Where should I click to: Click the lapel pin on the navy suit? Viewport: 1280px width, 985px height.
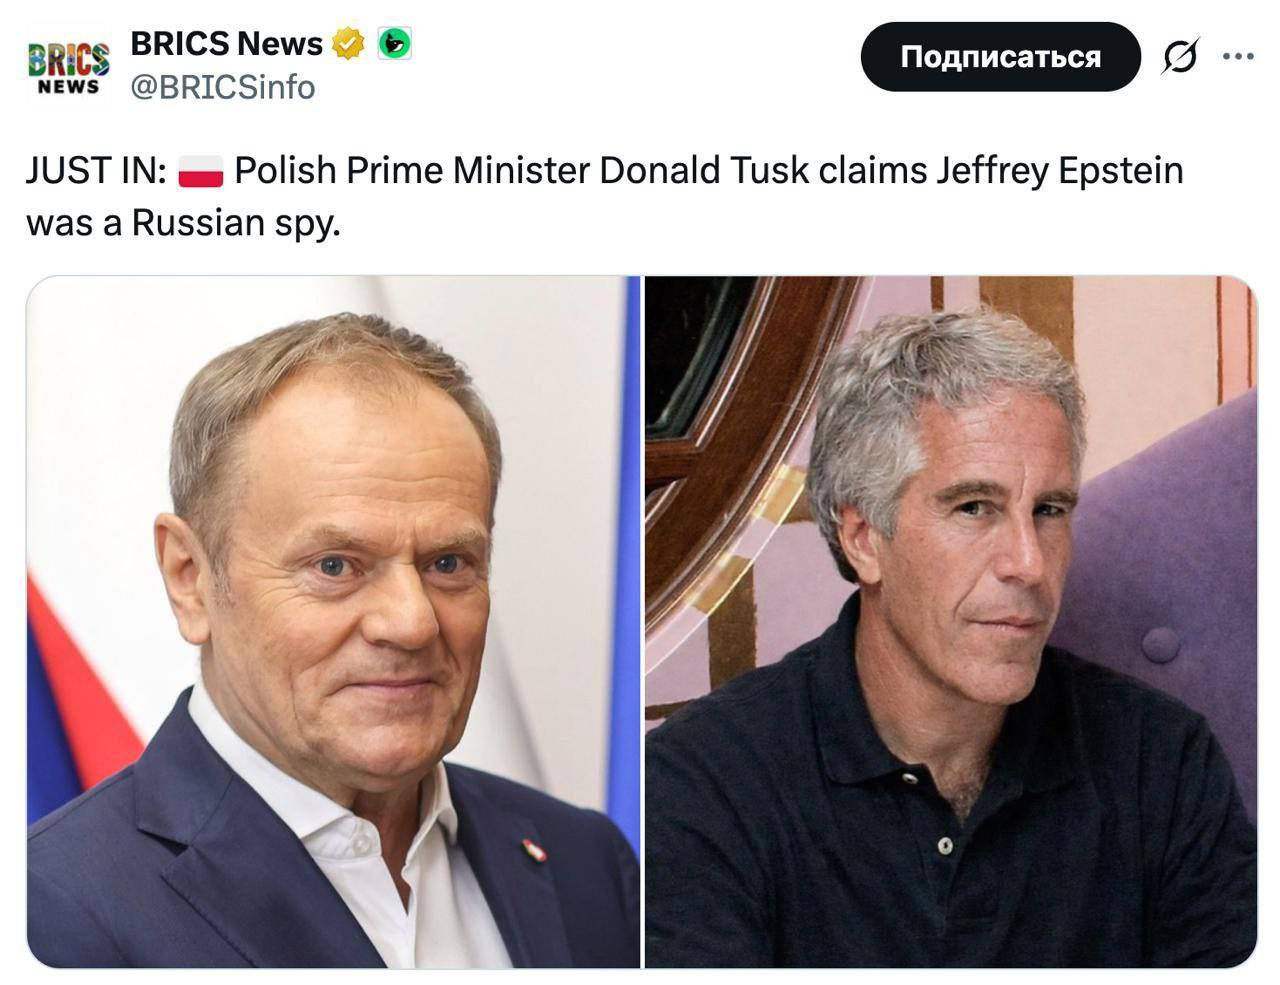(531, 849)
